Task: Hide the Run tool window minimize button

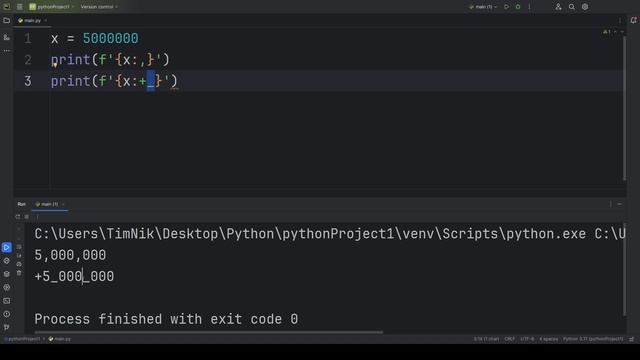Action: (620, 204)
